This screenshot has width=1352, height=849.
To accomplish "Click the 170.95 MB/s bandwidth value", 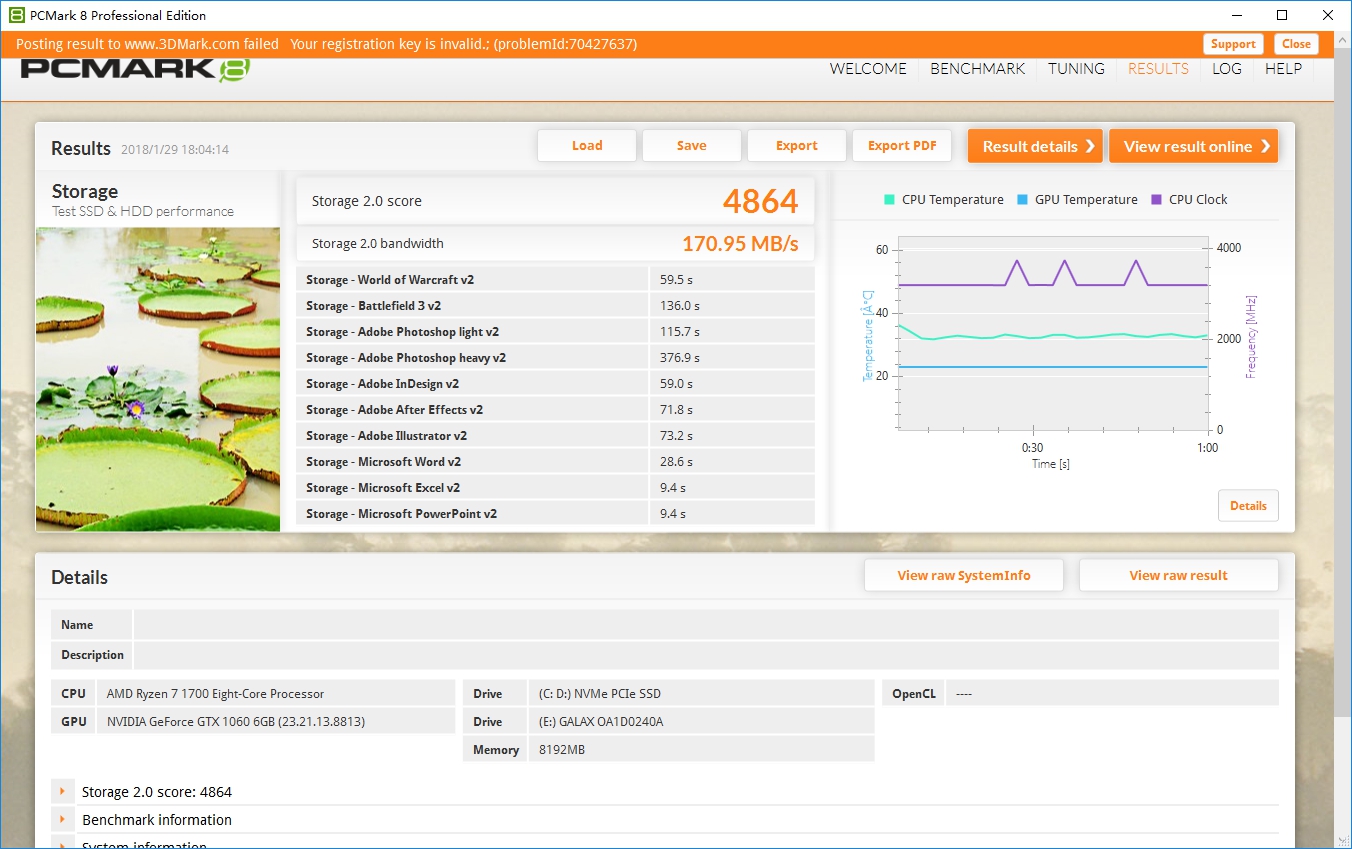I will [740, 243].
